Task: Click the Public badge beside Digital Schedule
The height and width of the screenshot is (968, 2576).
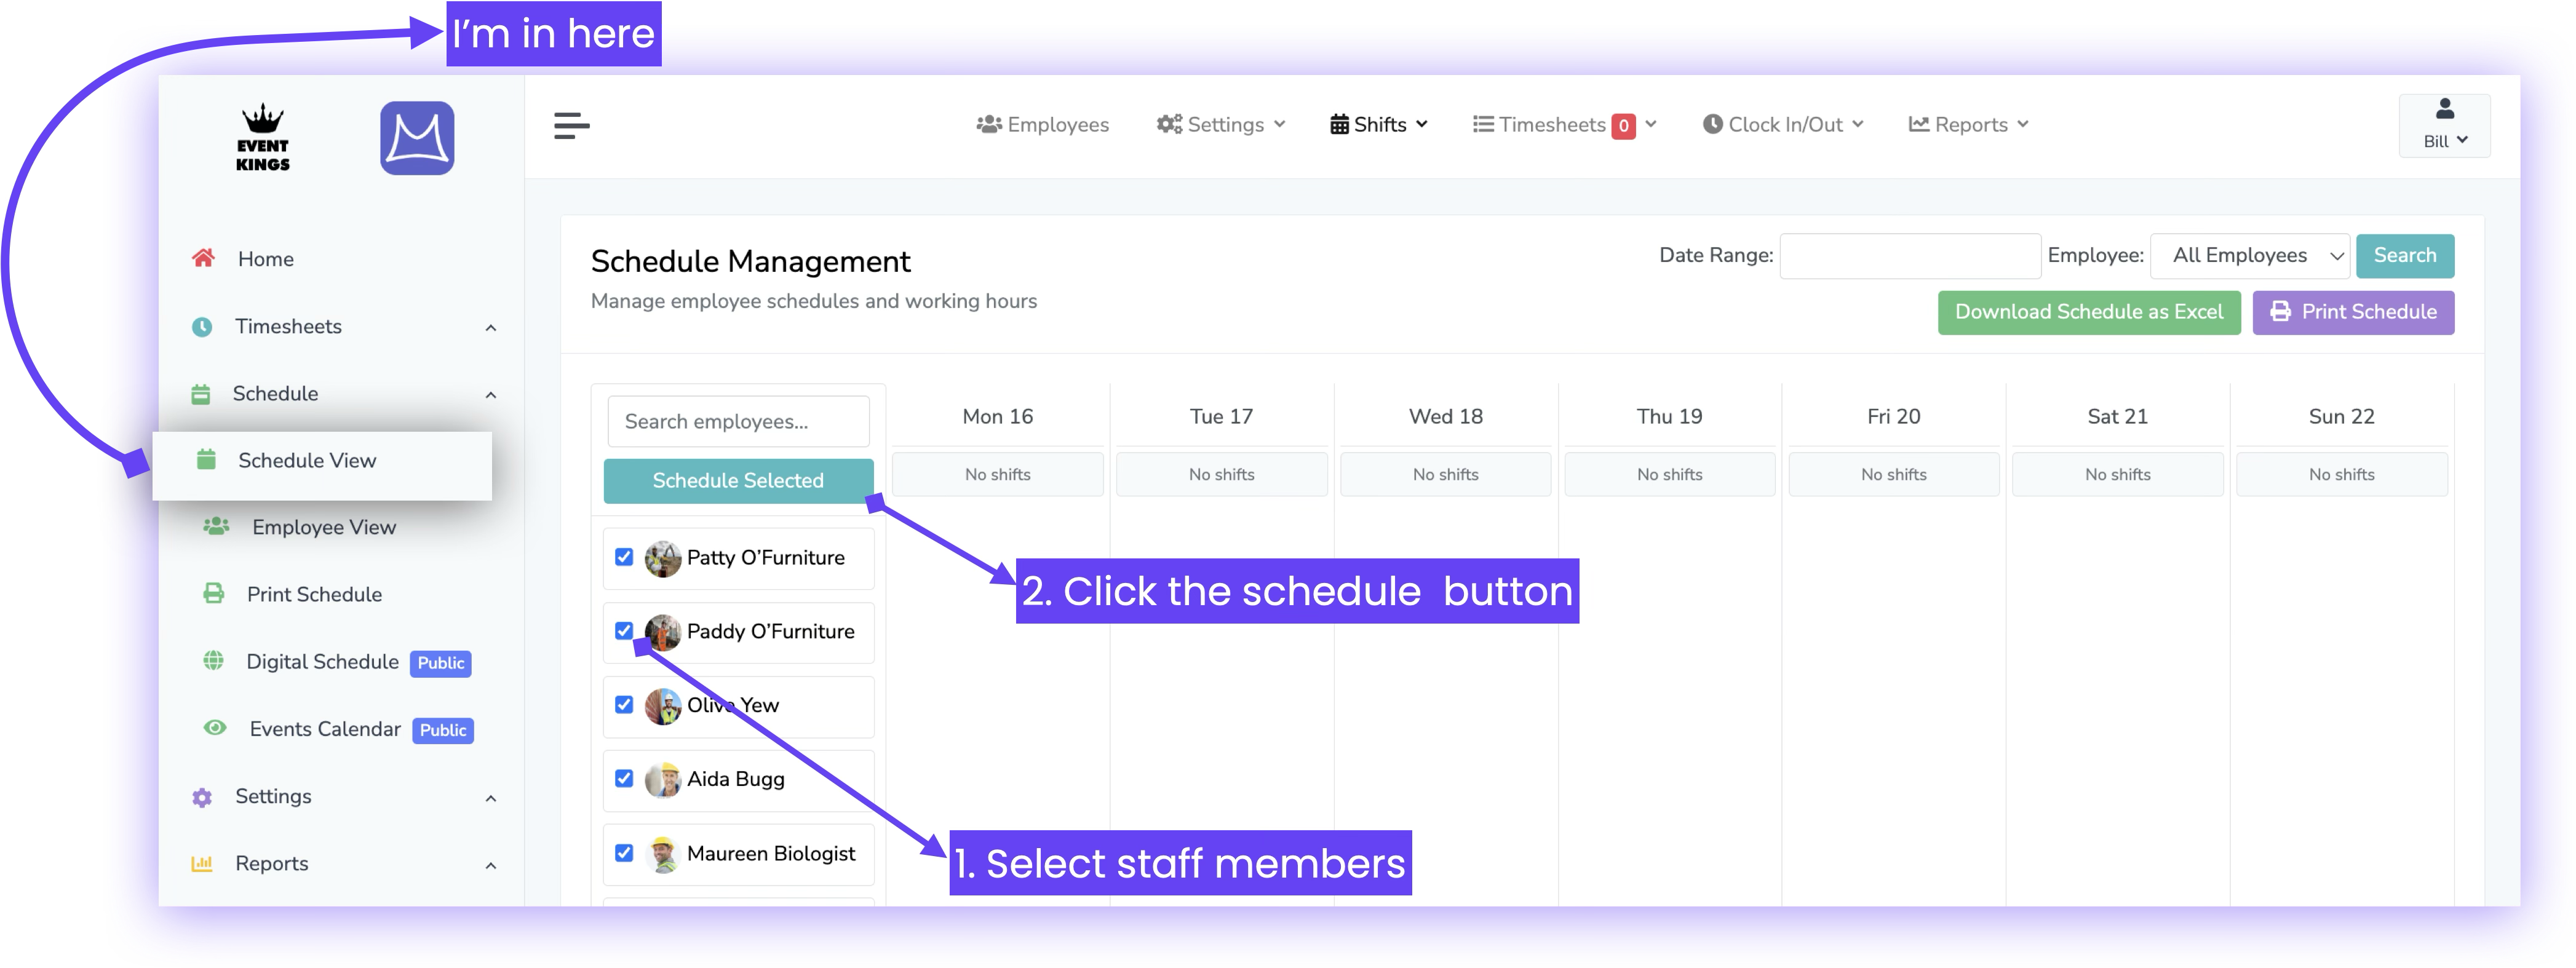Action: [441, 663]
